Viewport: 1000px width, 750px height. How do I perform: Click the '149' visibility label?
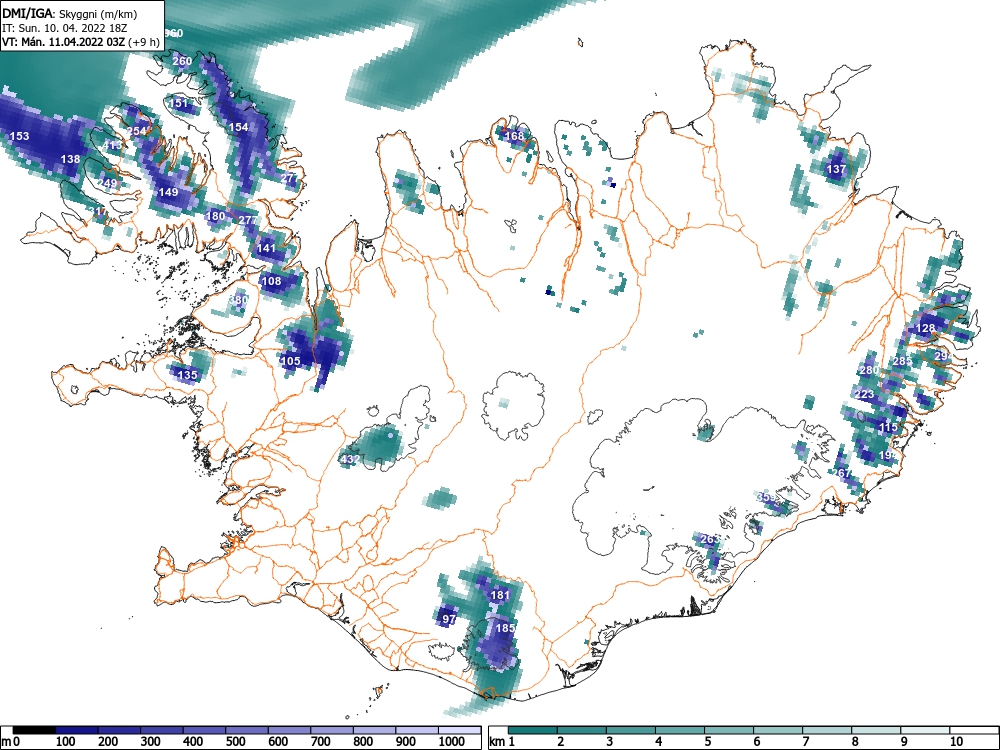click(x=168, y=192)
